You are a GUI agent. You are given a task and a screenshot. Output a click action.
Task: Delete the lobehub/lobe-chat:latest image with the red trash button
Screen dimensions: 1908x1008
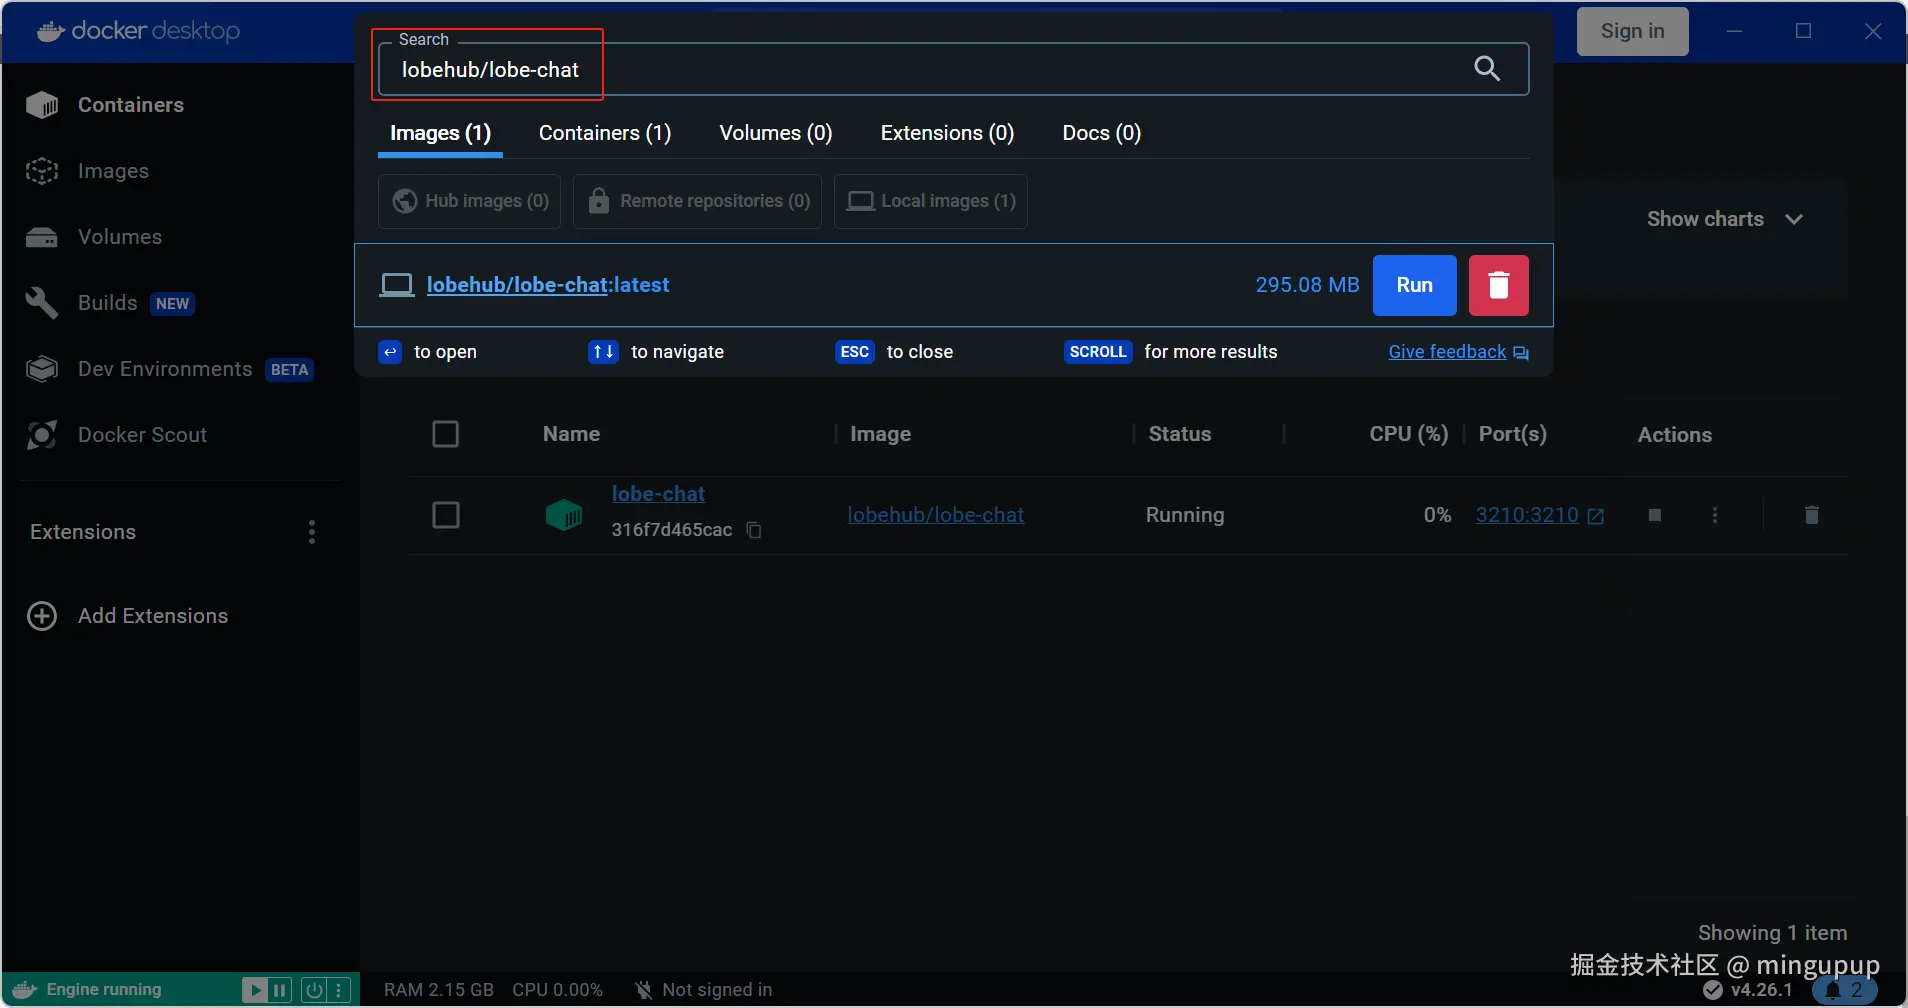tap(1498, 285)
